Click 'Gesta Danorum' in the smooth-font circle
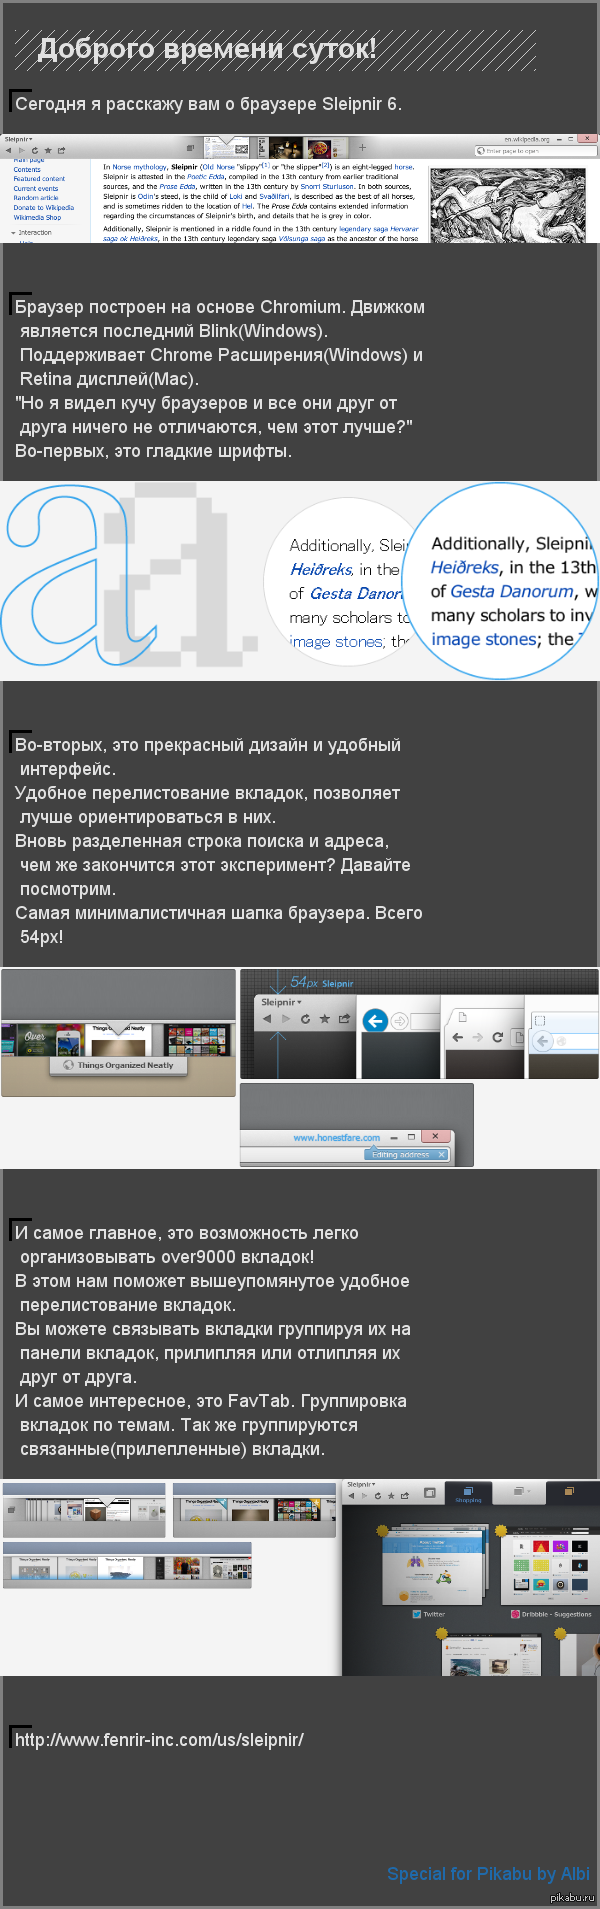The width and height of the screenshot is (600, 1909). (512, 591)
